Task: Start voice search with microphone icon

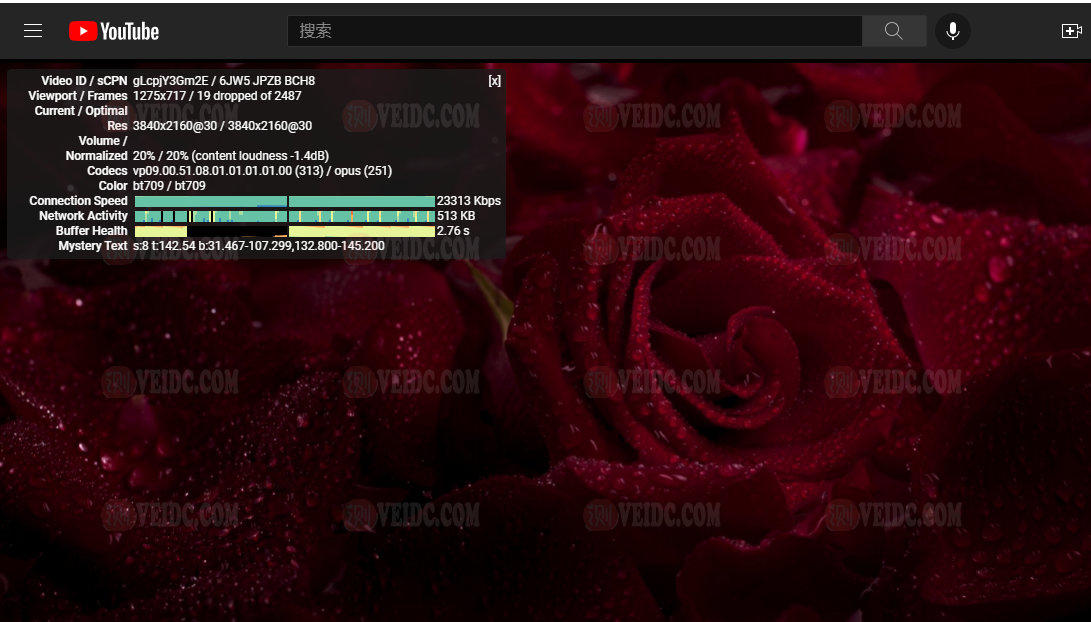Action: click(x=953, y=31)
